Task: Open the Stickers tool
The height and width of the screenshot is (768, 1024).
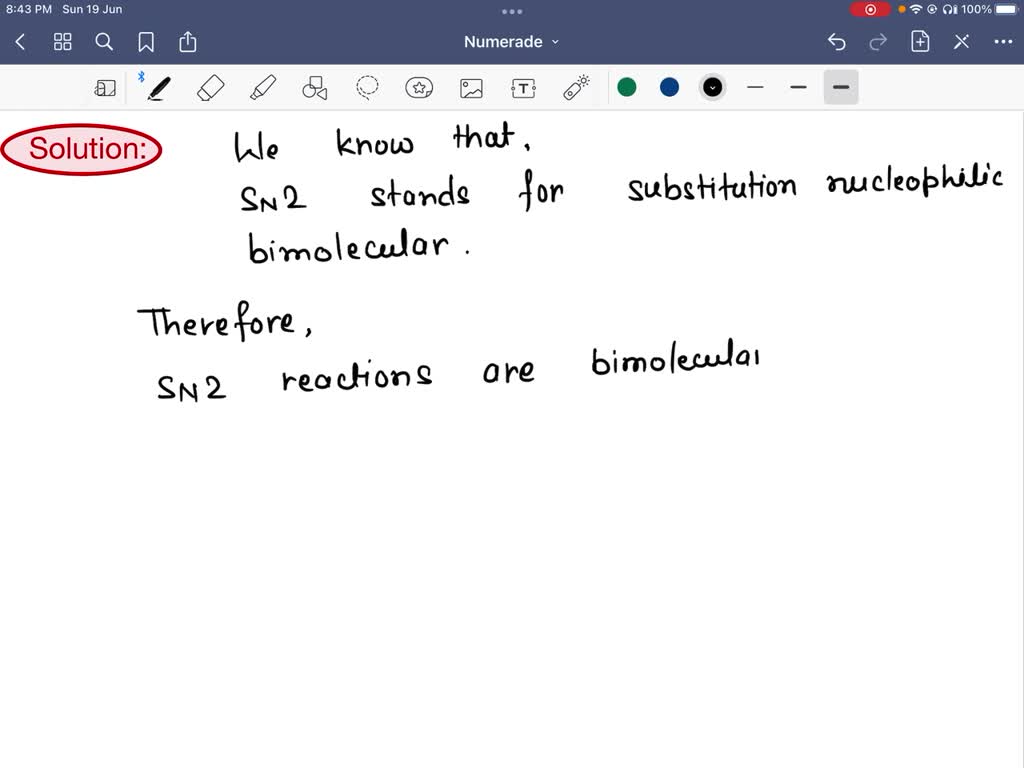Action: point(419,87)
